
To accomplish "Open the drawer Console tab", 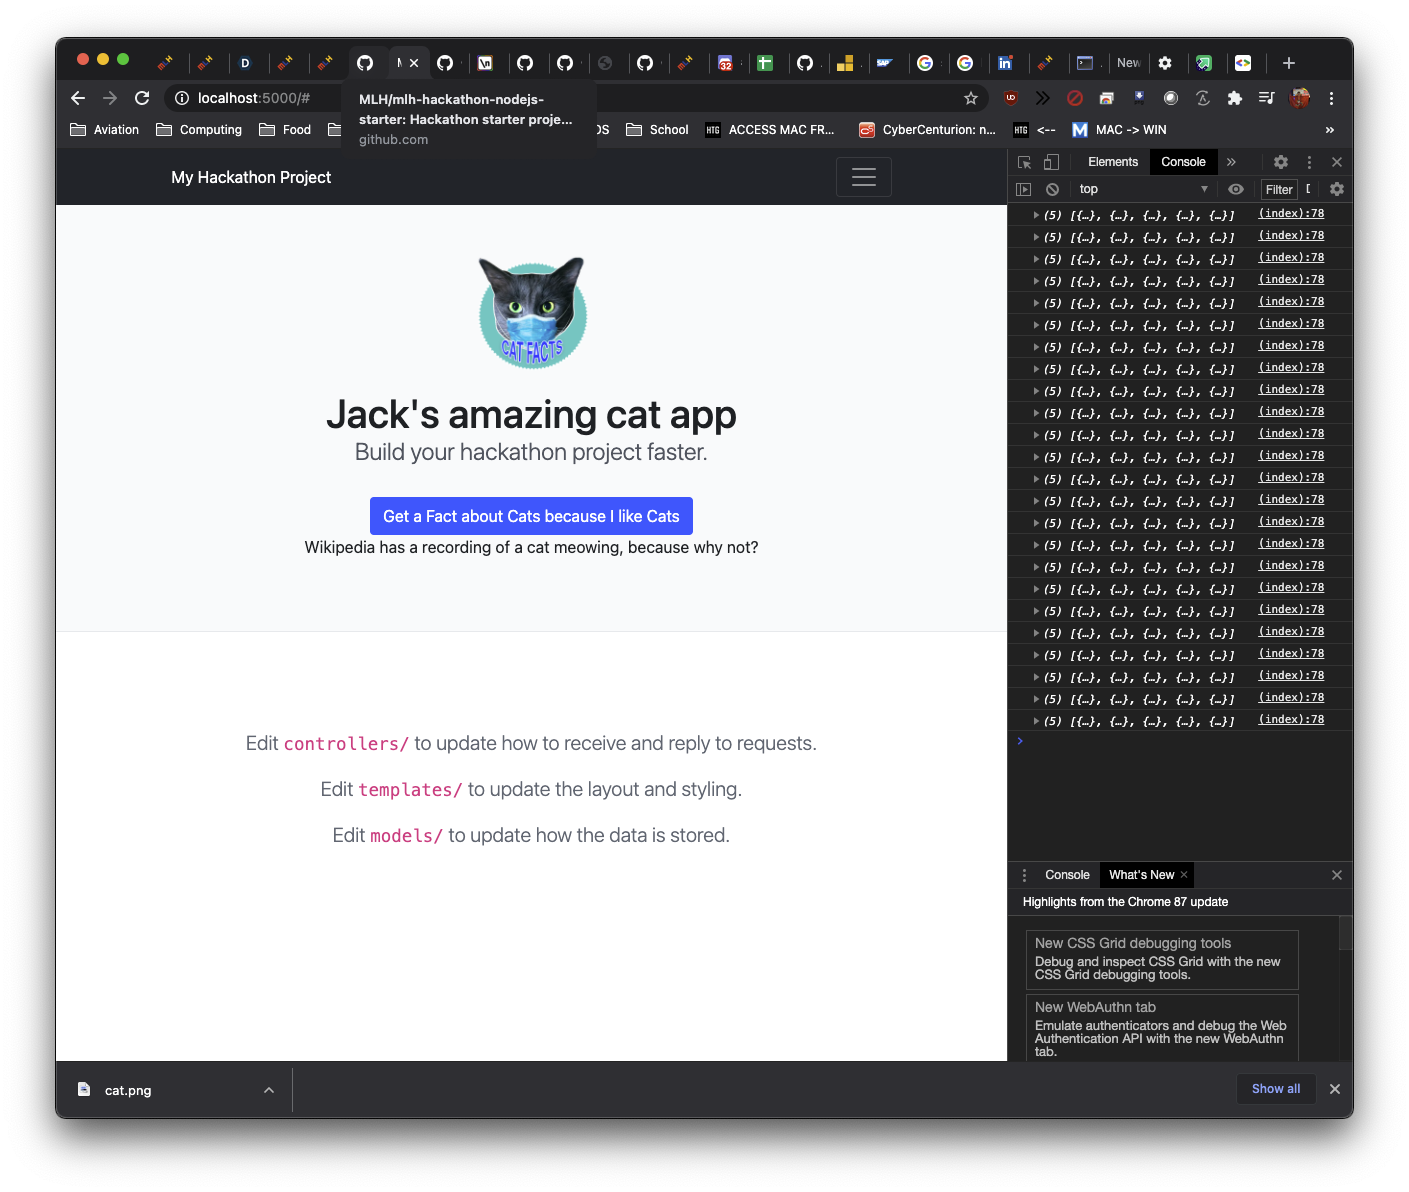I will click(1067, 875).
